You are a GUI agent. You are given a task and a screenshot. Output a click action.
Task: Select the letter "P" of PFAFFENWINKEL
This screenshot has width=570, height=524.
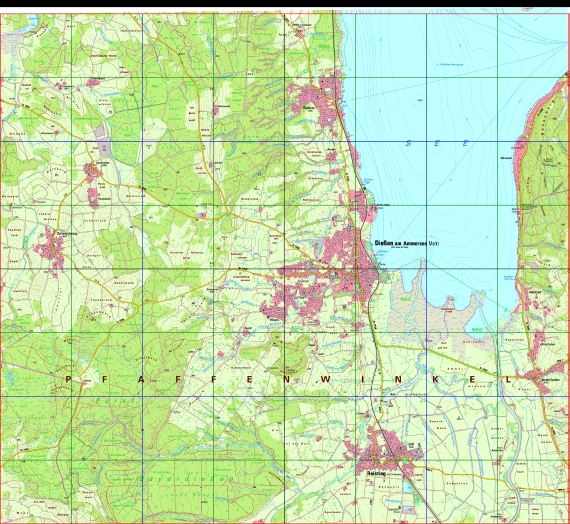pos(69,380)
